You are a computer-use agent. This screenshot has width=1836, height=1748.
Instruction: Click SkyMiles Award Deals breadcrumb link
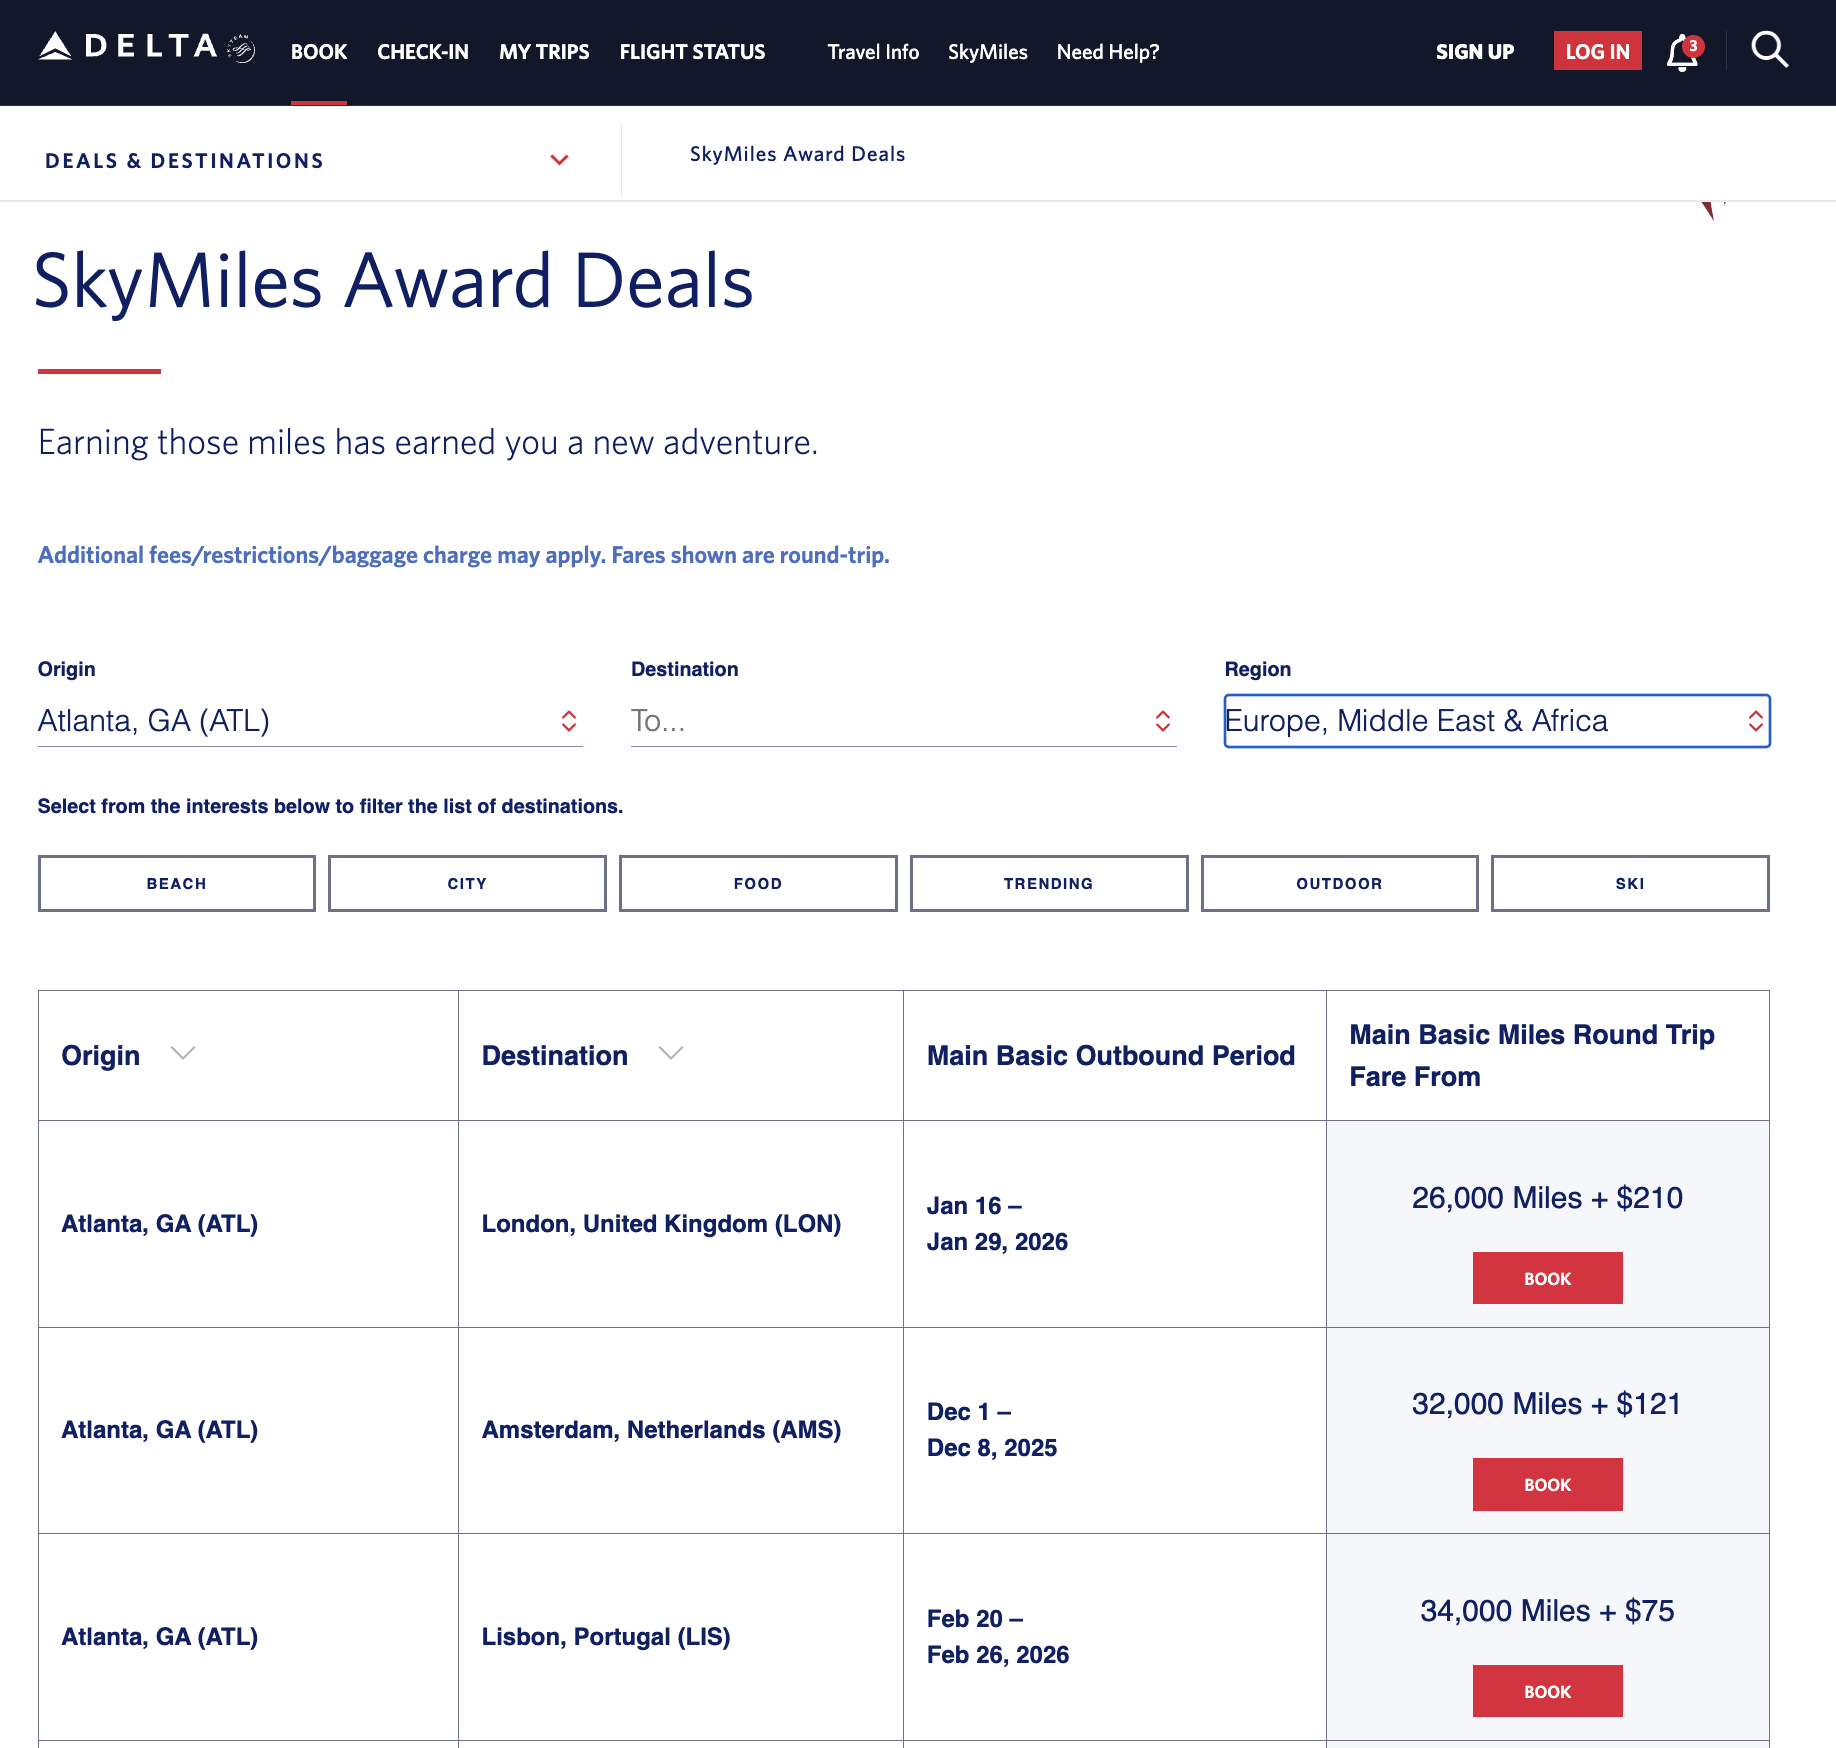797,154
